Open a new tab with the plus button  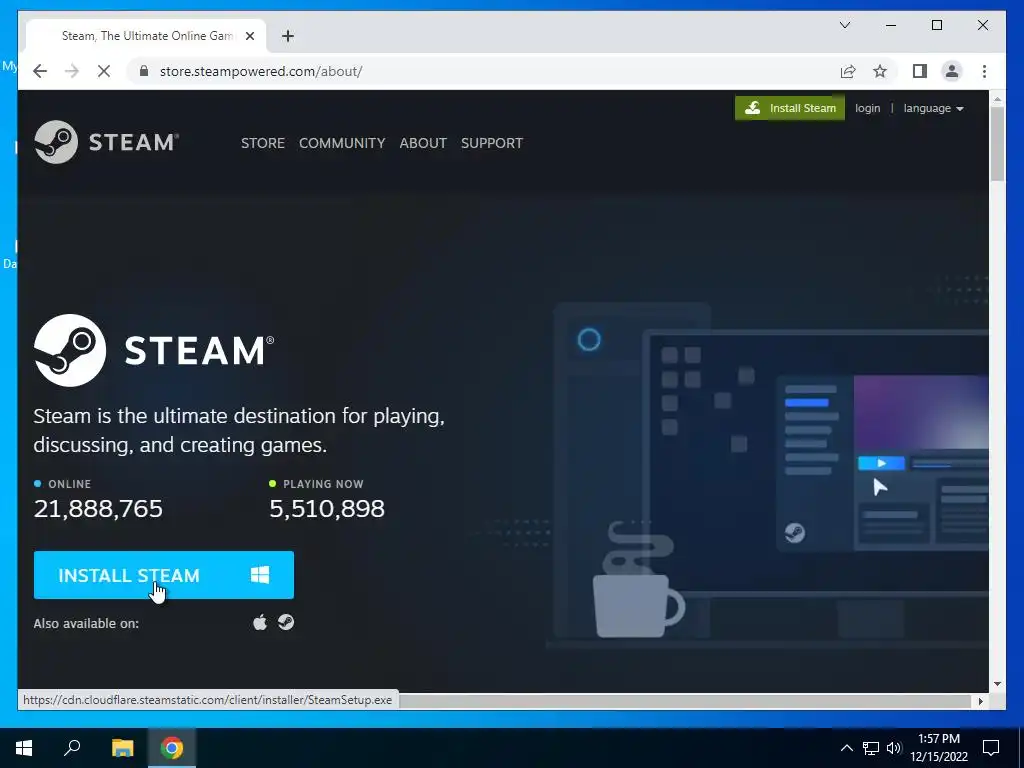pos(288,36)
